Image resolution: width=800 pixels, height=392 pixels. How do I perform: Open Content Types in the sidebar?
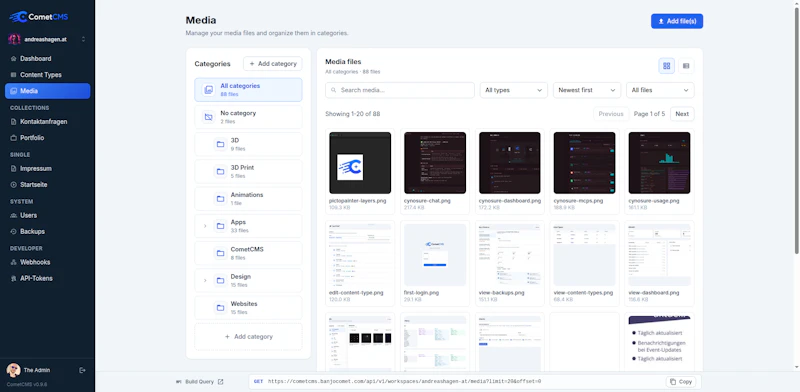pos(47,75)
